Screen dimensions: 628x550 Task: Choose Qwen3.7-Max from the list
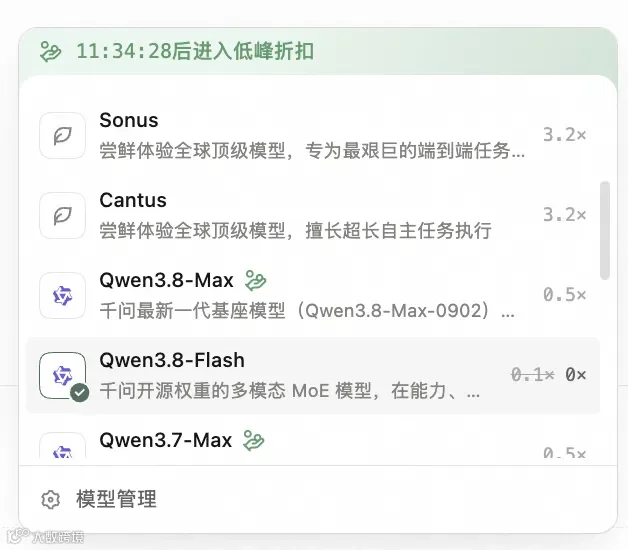pyautogui.click(x=313, y=442)
